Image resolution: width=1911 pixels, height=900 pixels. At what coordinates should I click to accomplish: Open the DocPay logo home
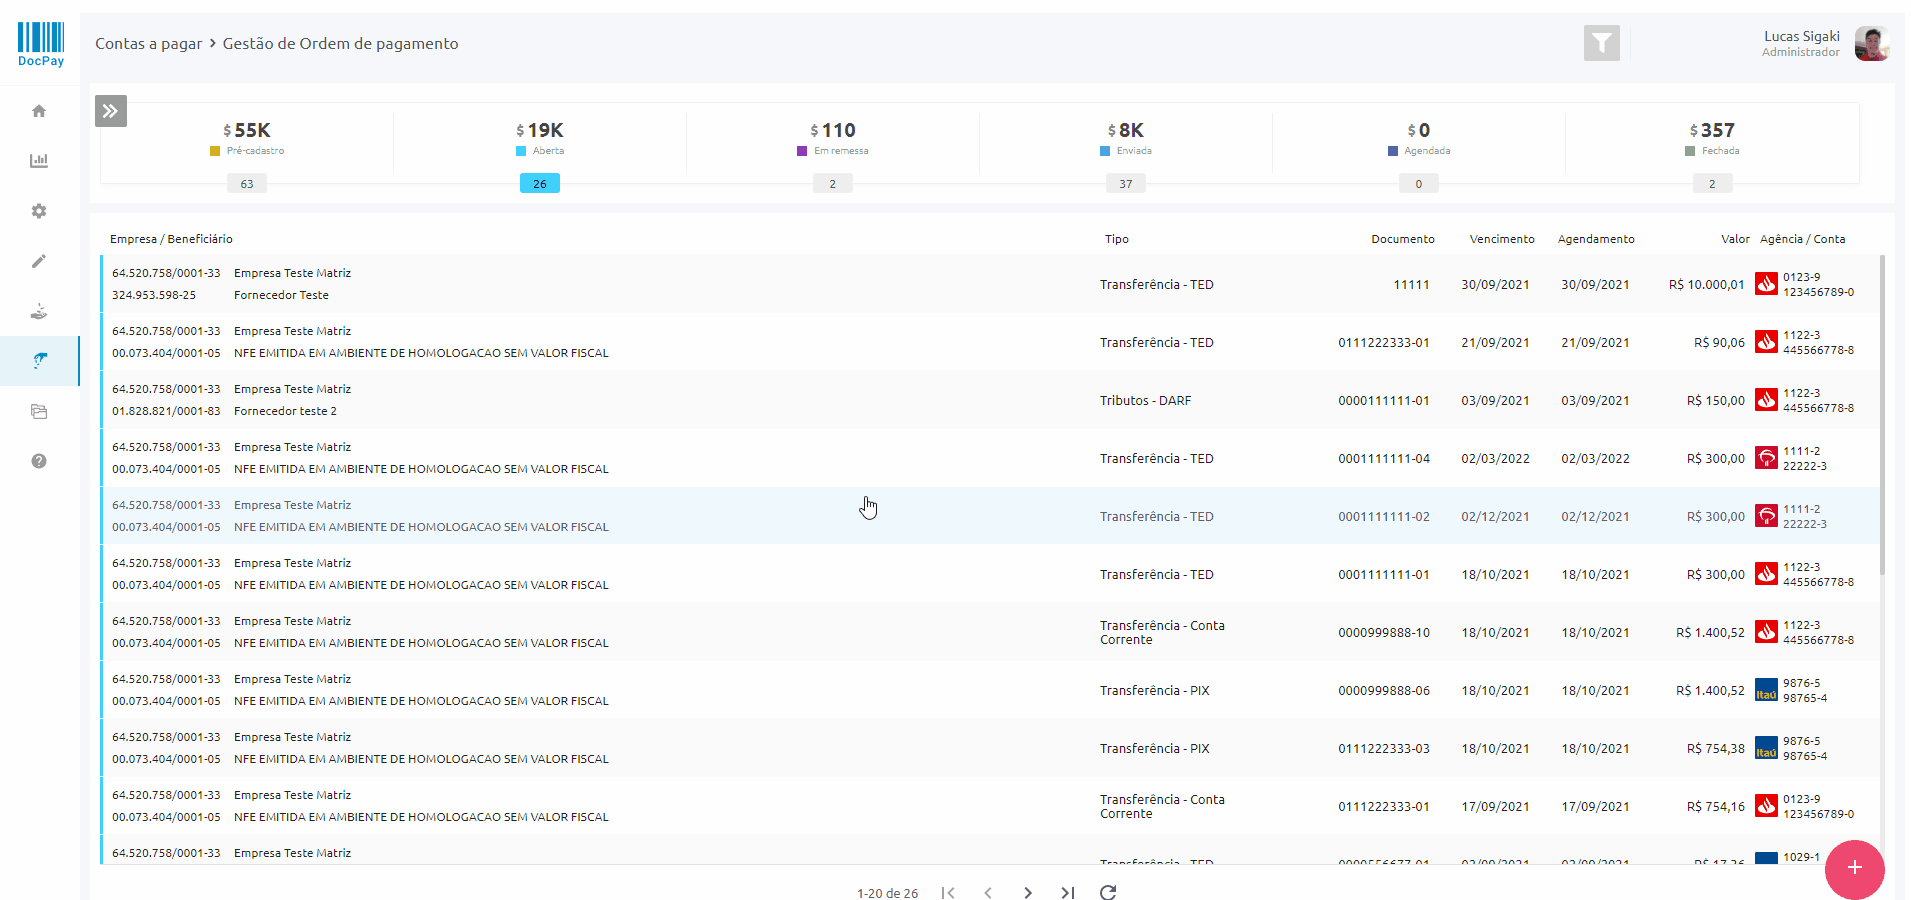[x=41, y=44]
